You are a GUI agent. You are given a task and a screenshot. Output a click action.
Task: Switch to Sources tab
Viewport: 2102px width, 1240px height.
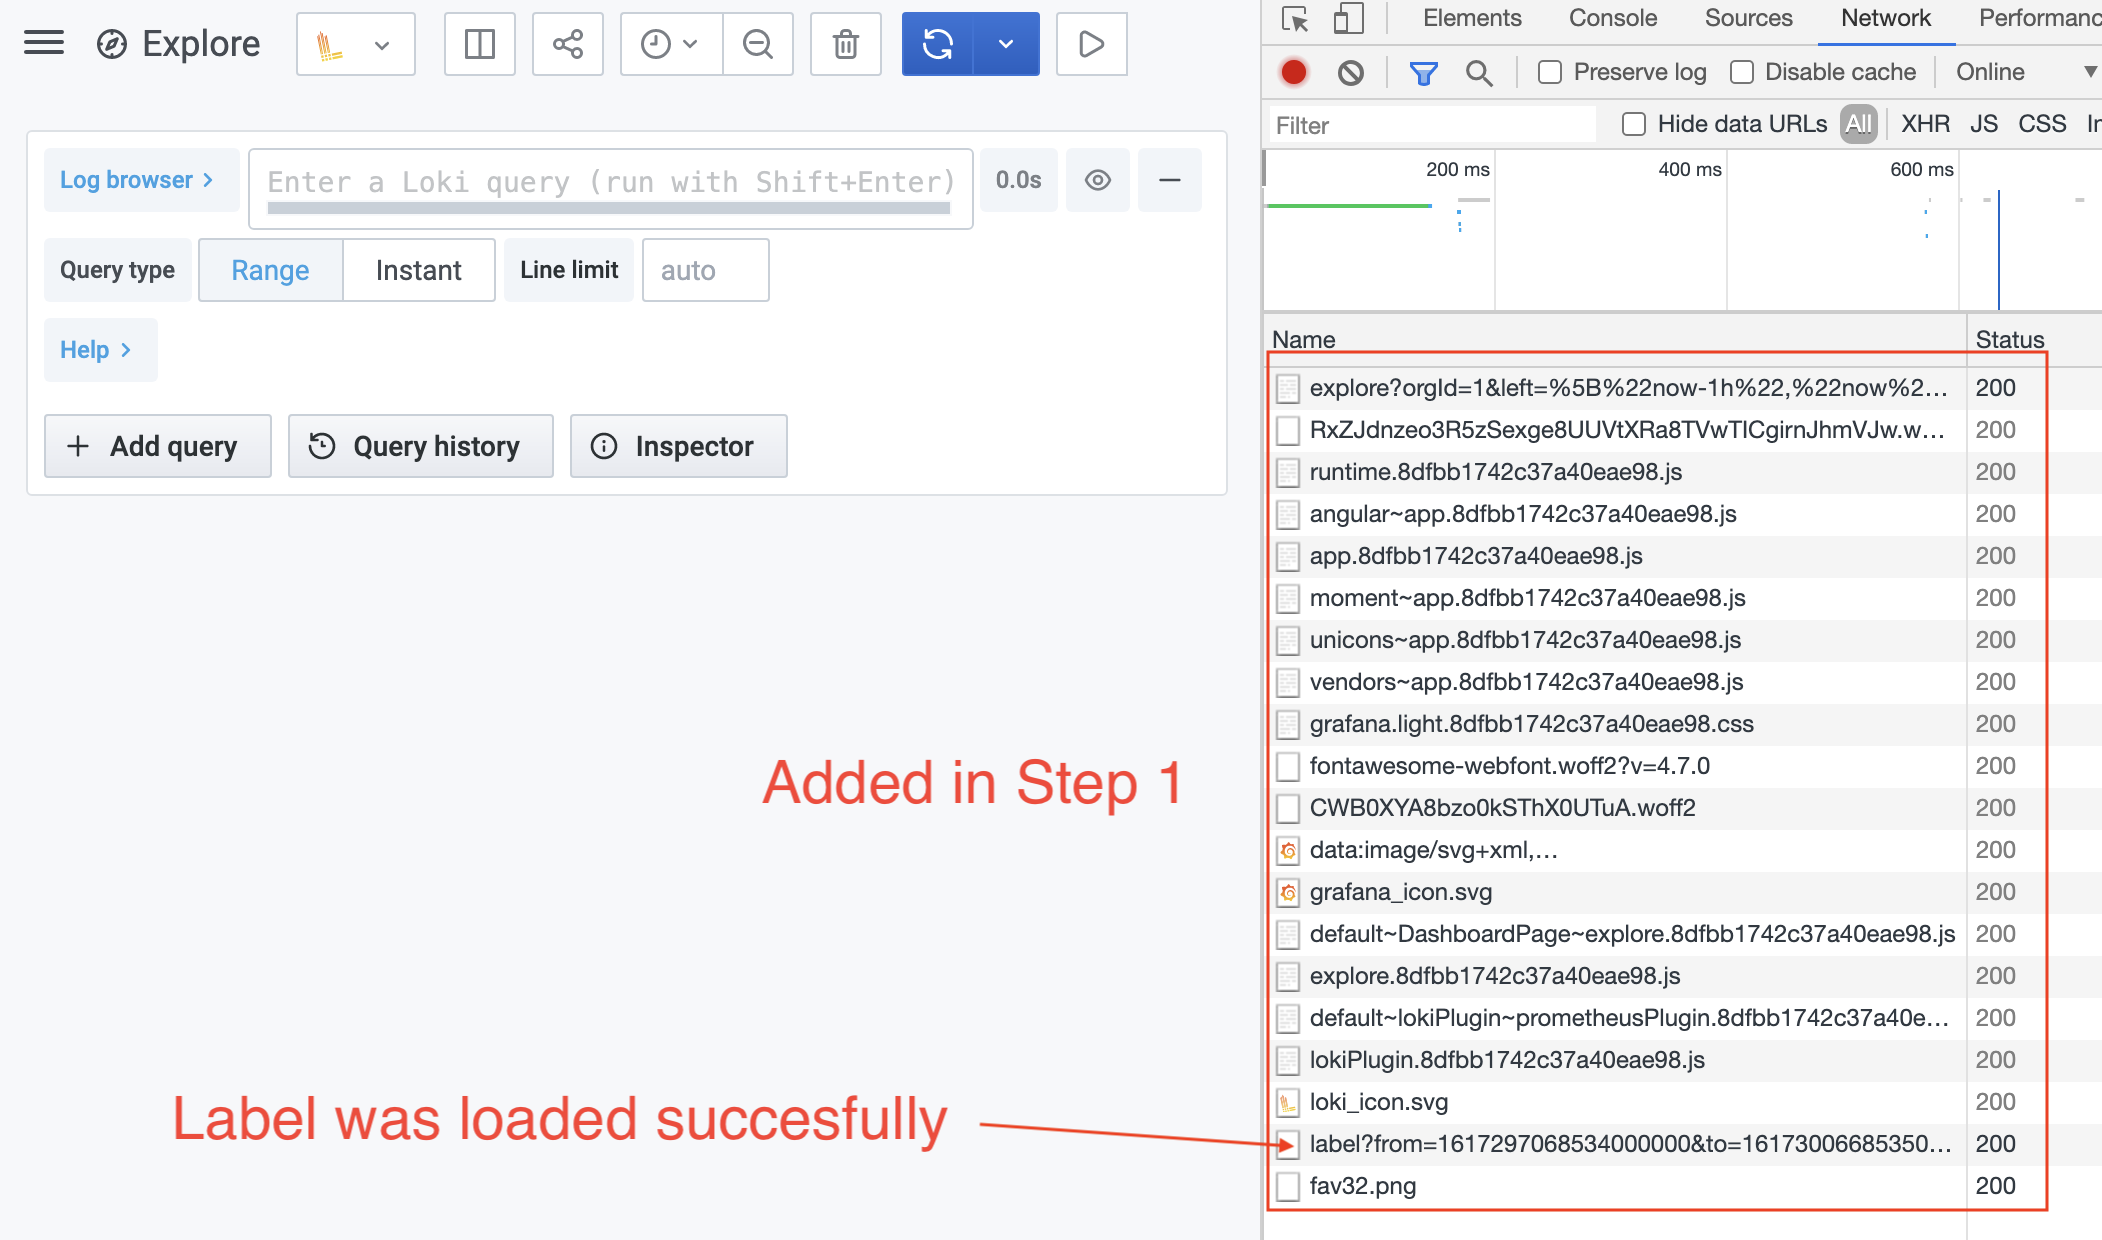click(1749, 18)
